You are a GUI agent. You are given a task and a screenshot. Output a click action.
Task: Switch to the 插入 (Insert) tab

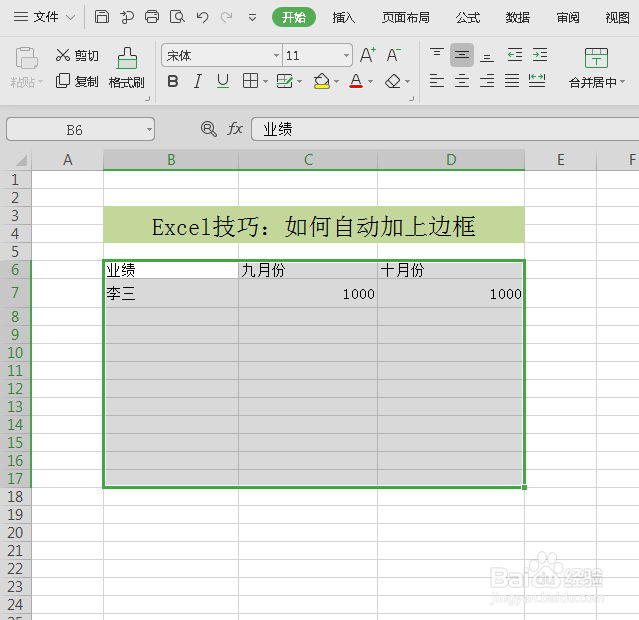click(344, 17)
